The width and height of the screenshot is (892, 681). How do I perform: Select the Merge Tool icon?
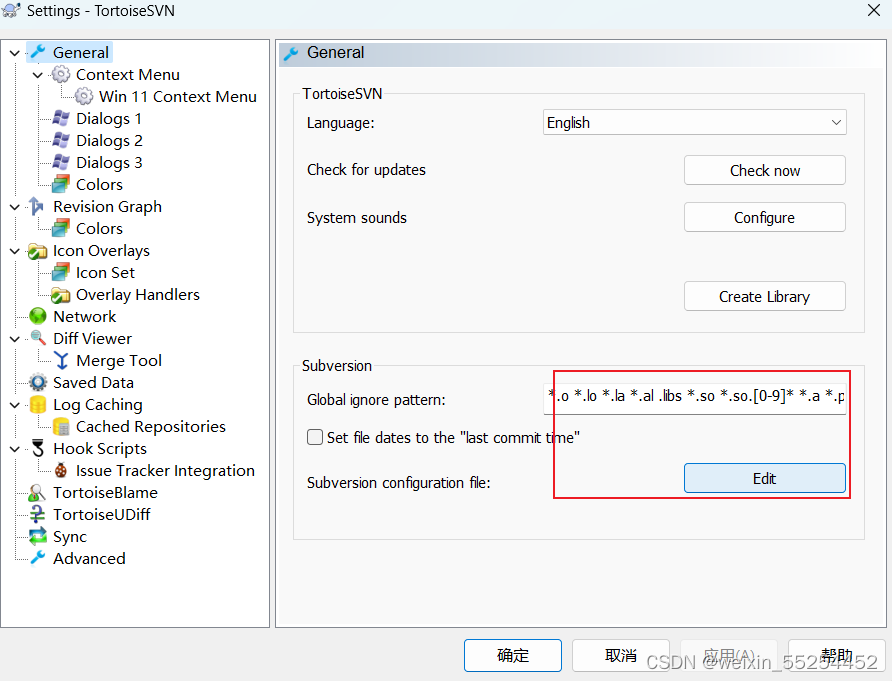coord(60,360)
